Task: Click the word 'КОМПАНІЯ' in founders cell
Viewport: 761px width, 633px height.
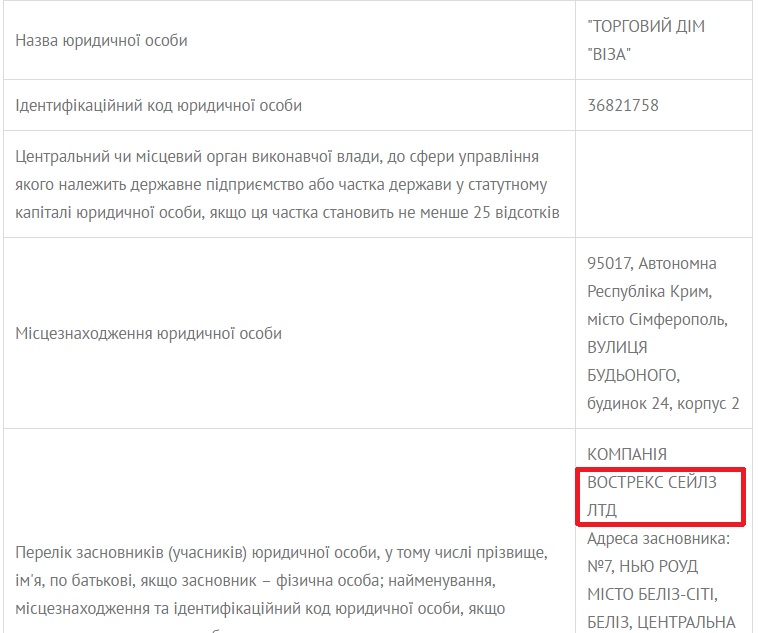Action: [x=626, y=455]
